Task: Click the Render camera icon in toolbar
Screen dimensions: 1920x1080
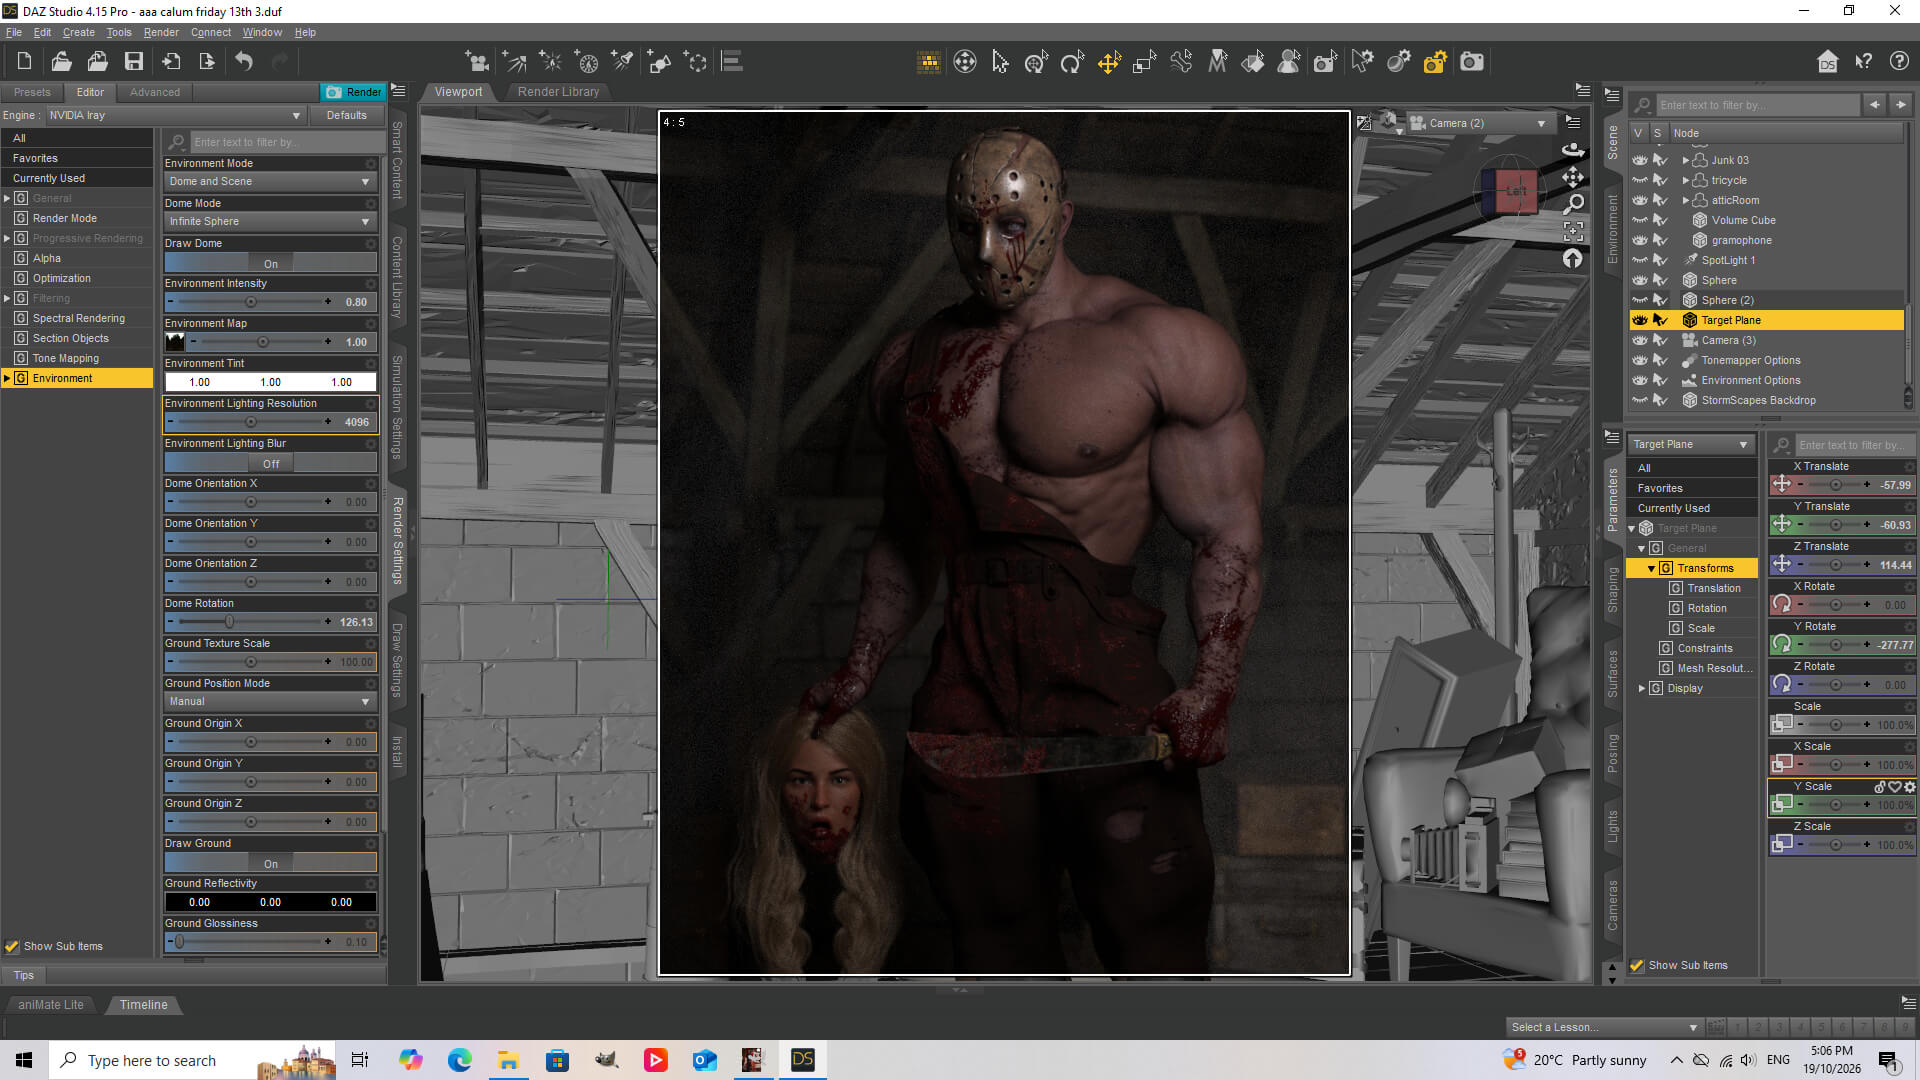Action: (x=1472, y=63)
